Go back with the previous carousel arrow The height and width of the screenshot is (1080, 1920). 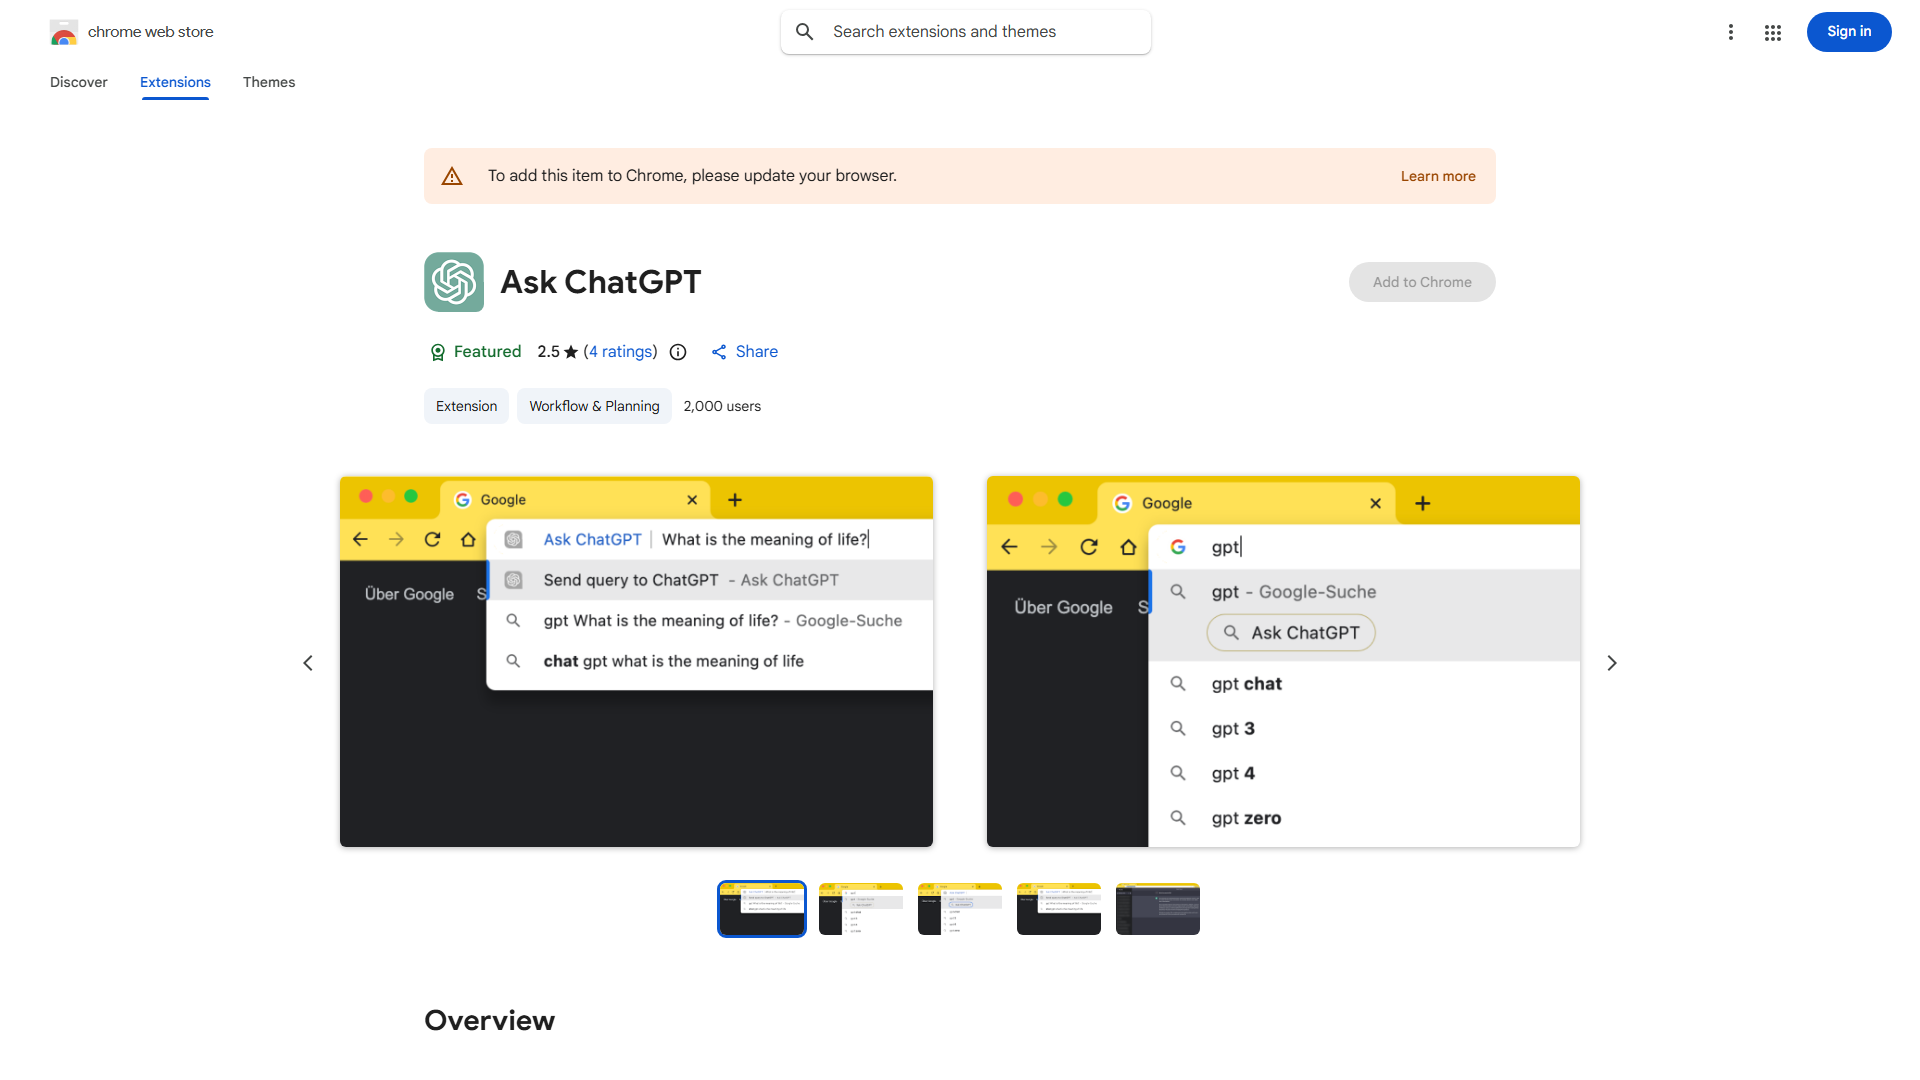click(308, 662)
